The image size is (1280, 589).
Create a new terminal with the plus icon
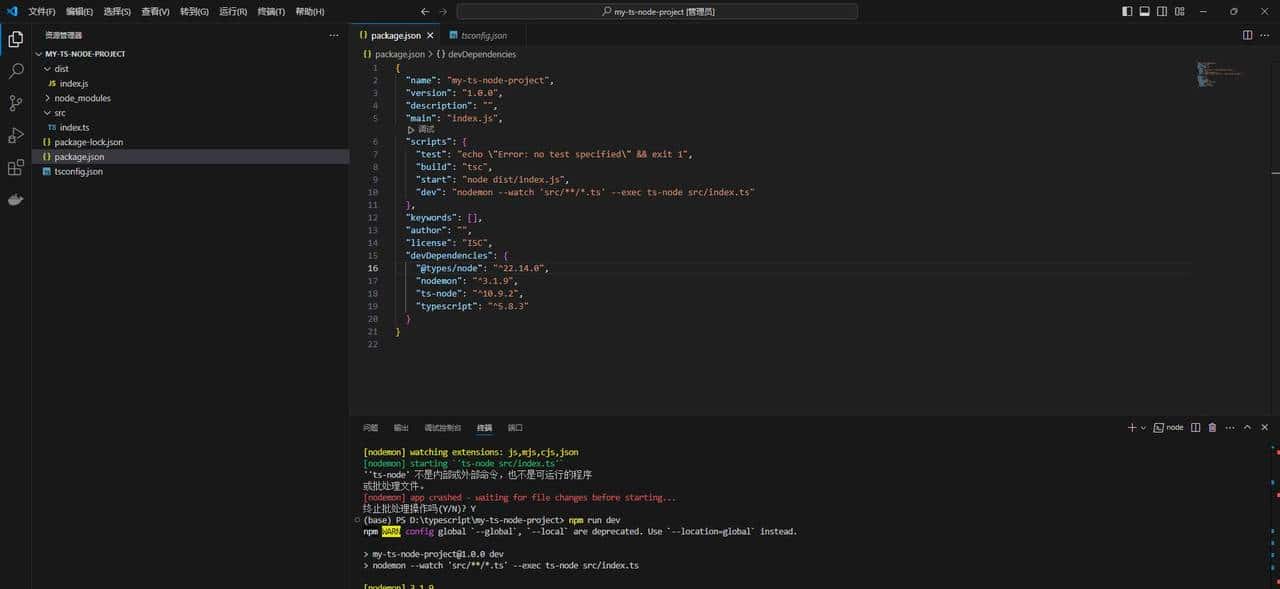(1133, 427)
